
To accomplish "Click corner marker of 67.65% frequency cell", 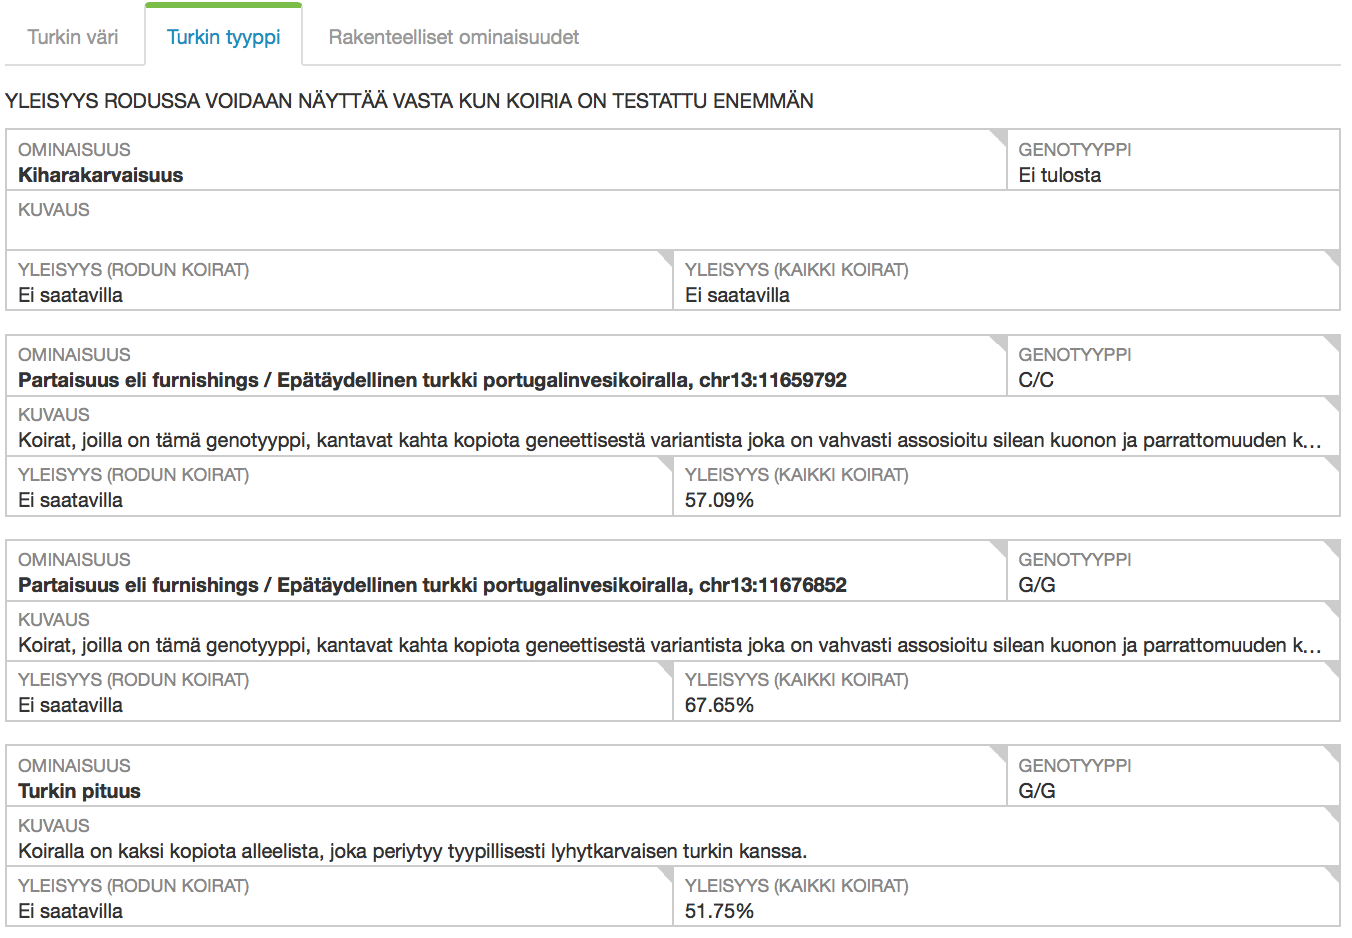I will click(1332, 668).
